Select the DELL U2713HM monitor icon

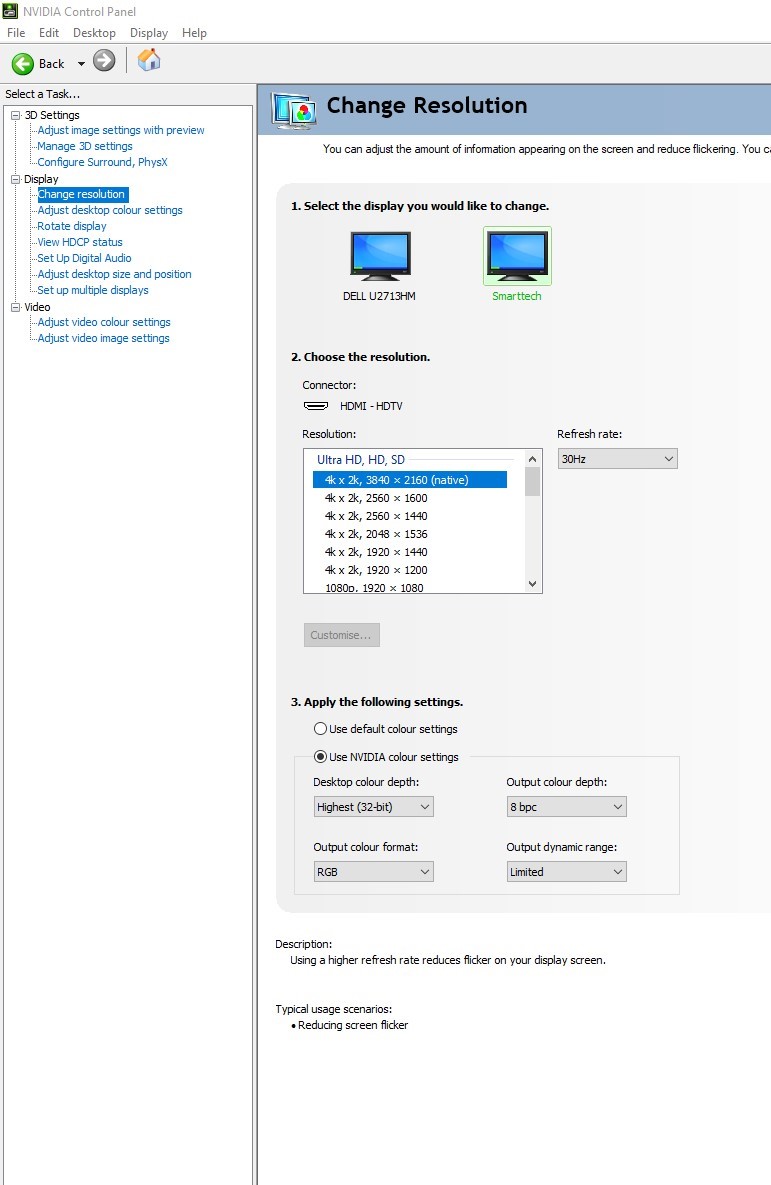380,257
